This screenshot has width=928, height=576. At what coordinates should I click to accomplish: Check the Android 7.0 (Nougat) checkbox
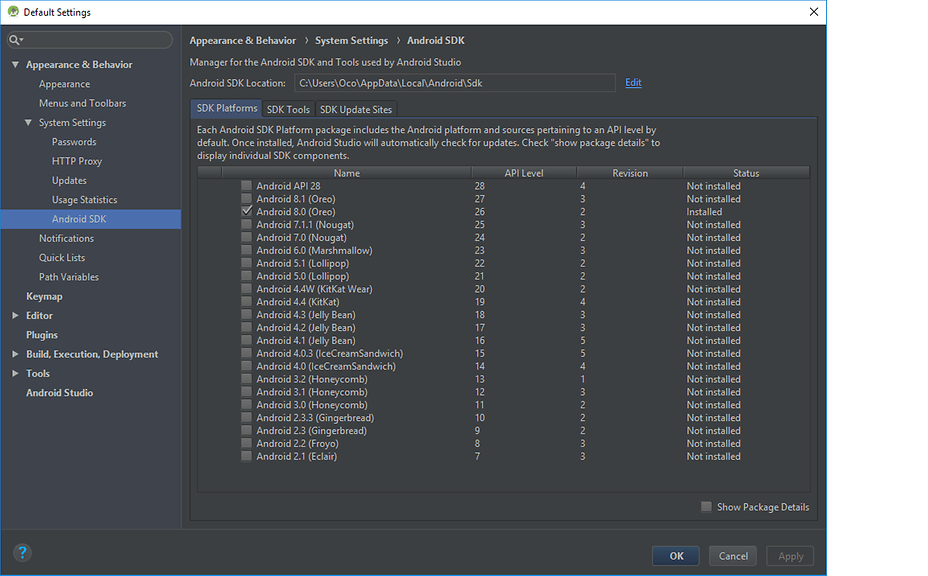pyautogui.click(x=246, y=237)
